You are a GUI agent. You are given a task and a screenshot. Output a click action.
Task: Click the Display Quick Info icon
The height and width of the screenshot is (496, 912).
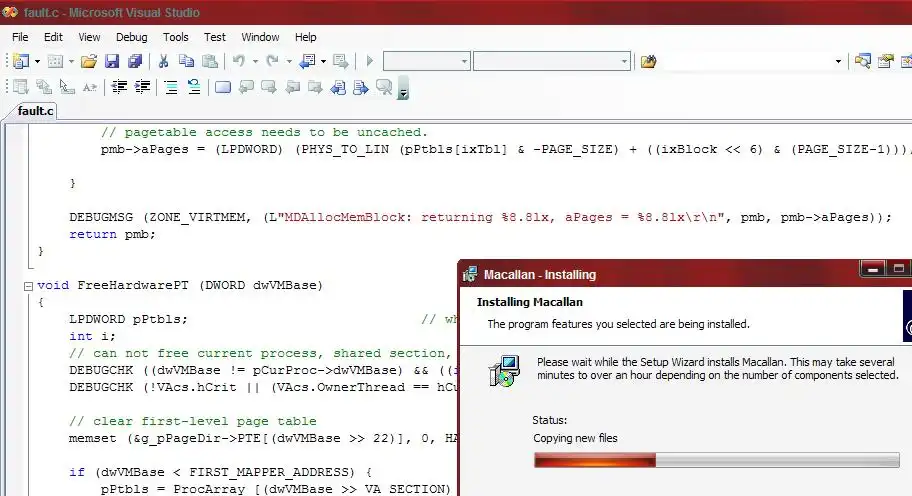click(x=67, y=87)
